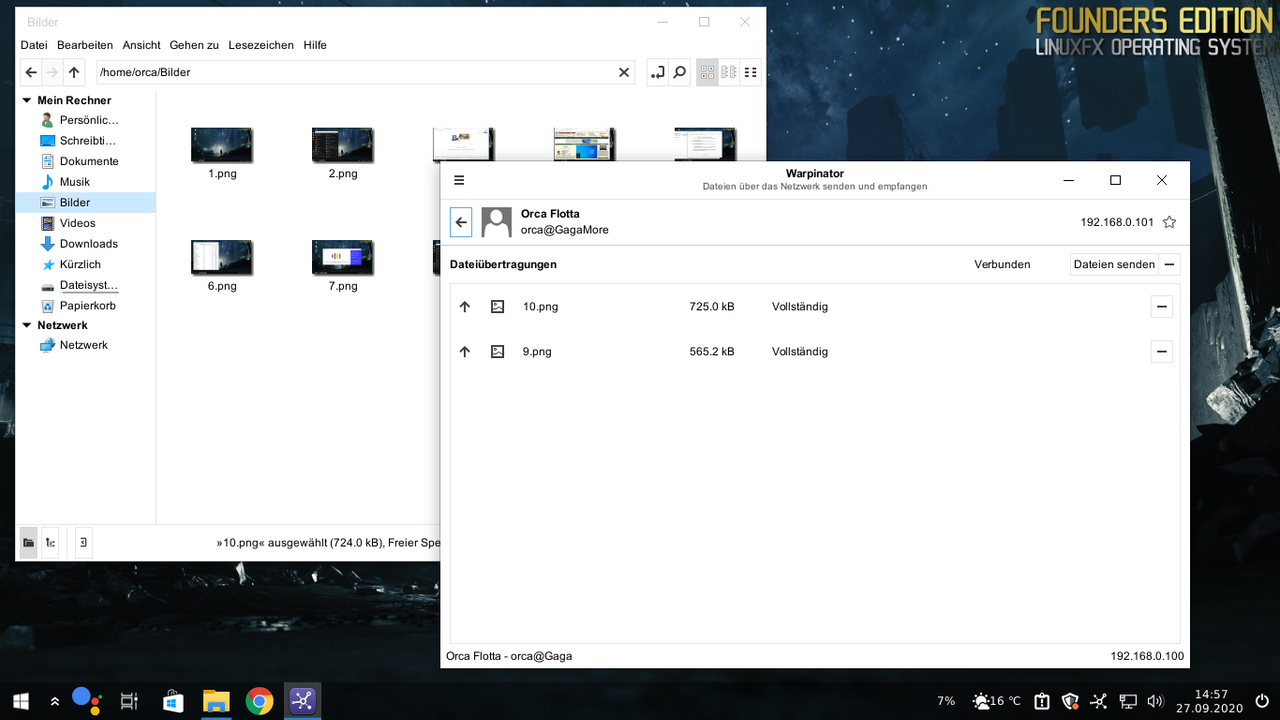Mark Orca Flotta as favorite star
The width and height of the screenshot is (1280, 720).
1169,222
